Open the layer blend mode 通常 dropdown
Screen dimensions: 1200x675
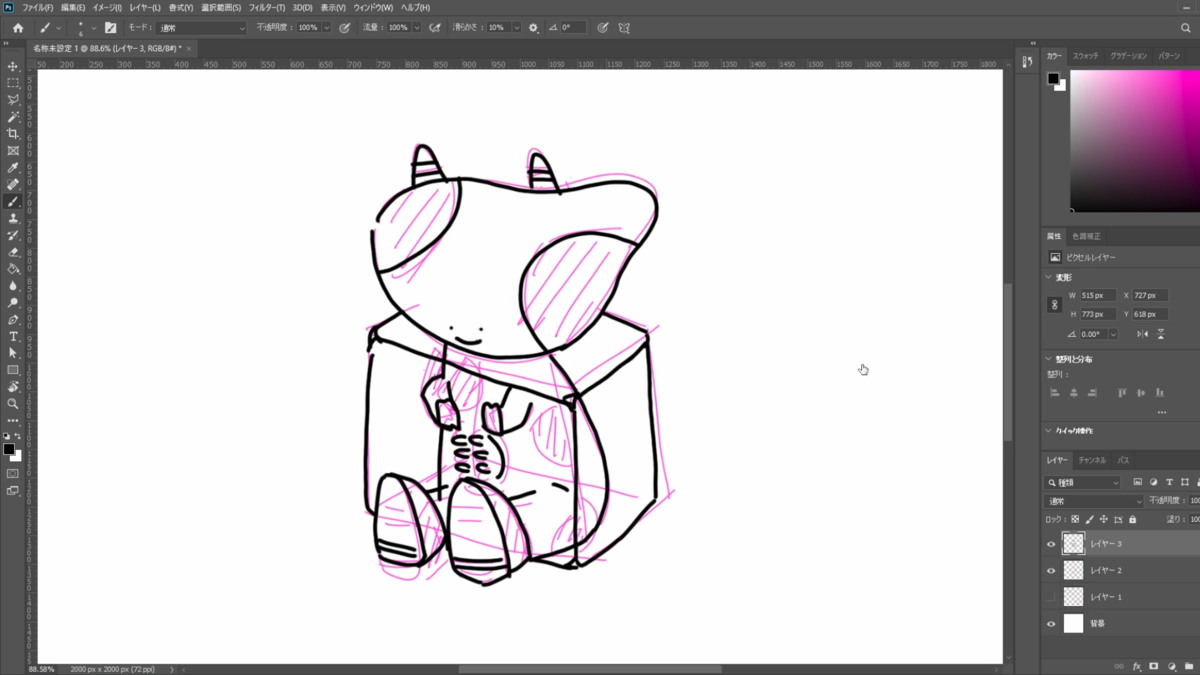pos(1093,501)
